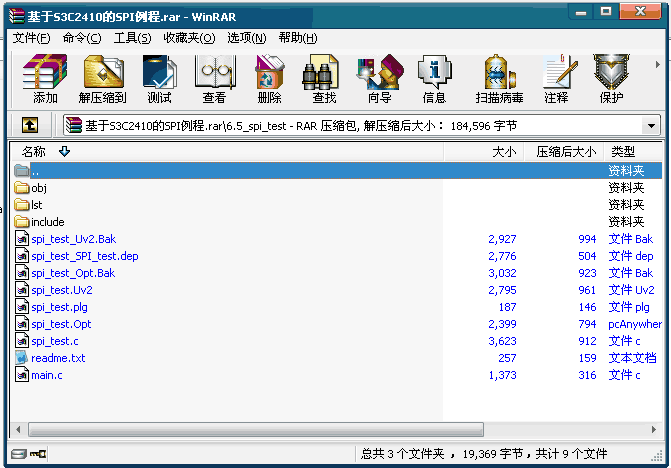Screen dimensions: 671x468
Task: Expand the address path dropdown
Action: (651, 126)
